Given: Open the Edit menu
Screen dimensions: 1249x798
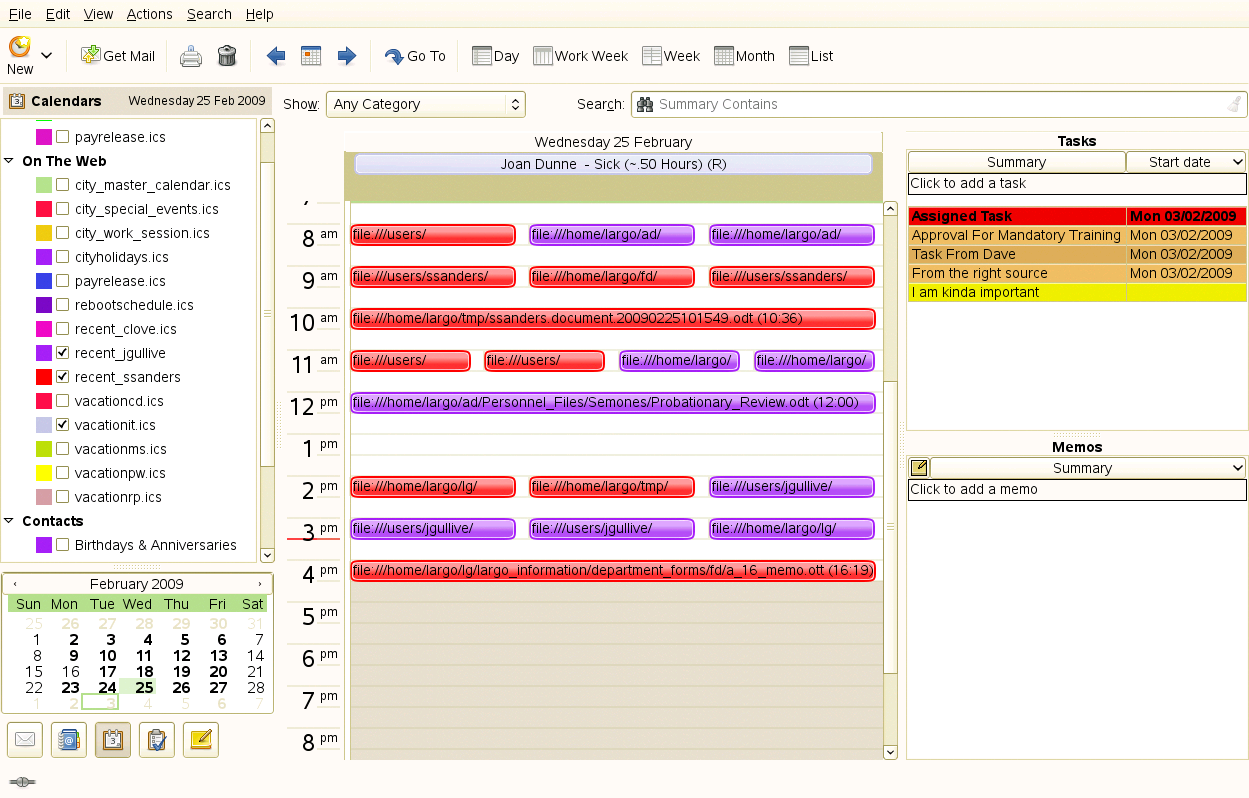Looking at the screenshot, I should click(58, 14).
